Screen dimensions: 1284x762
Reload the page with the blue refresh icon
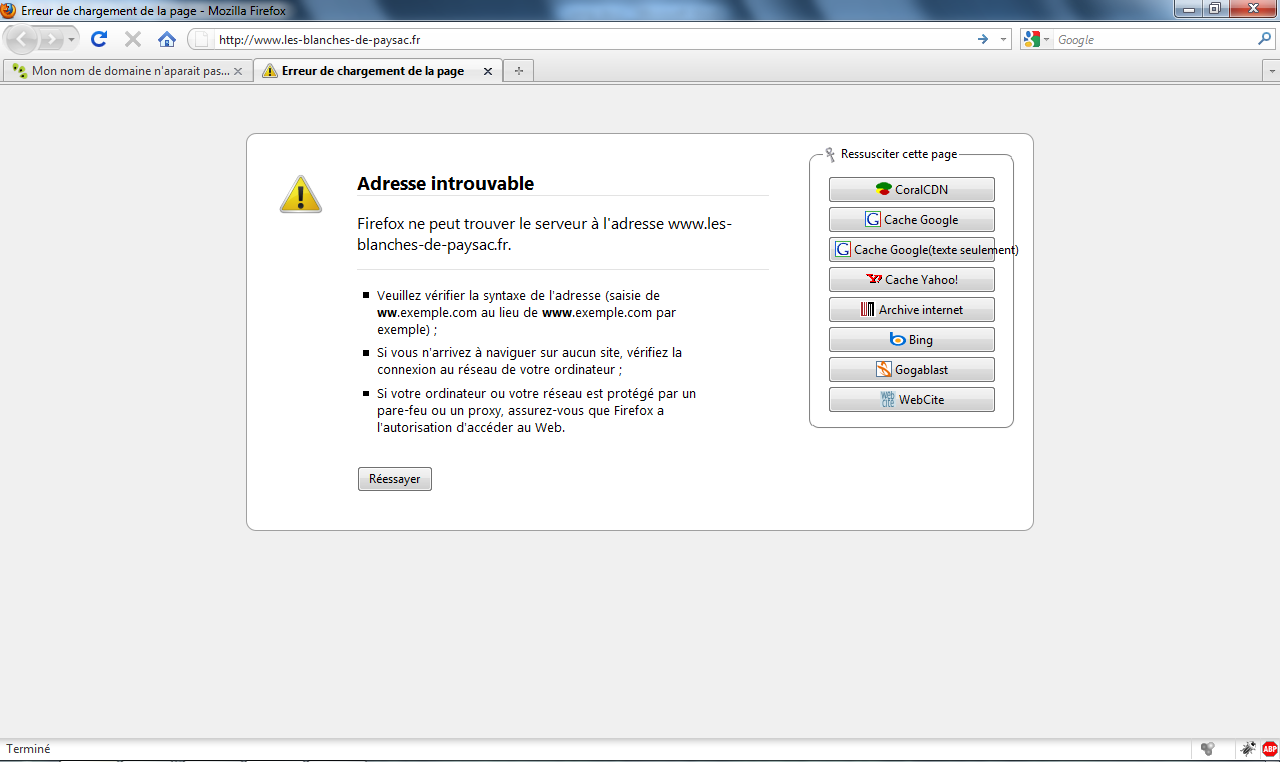[99, 40]
